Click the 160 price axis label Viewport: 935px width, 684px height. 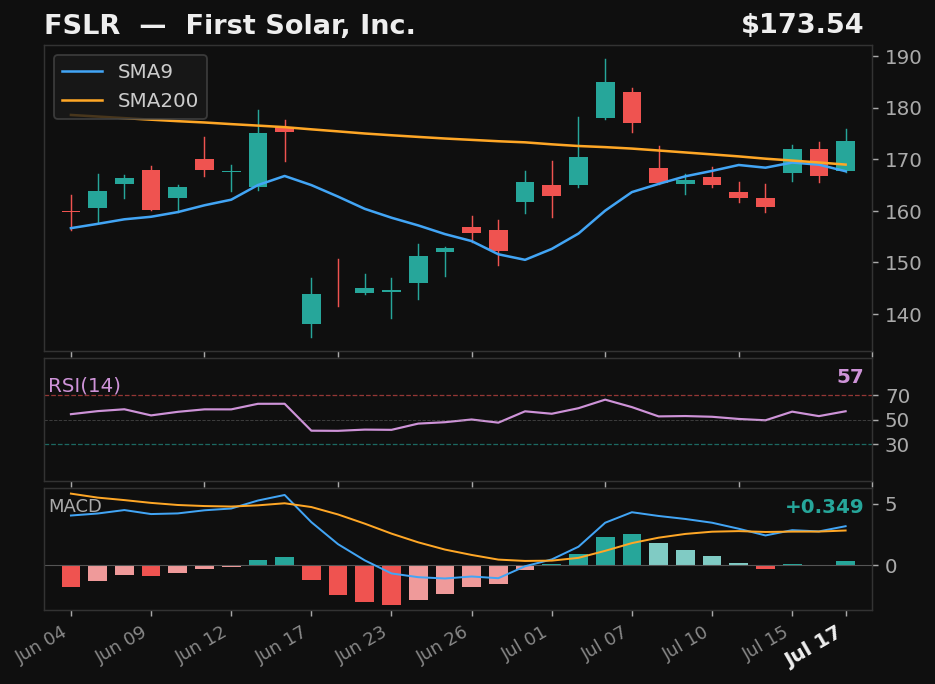pyautogui.click(x=903, y=212)
